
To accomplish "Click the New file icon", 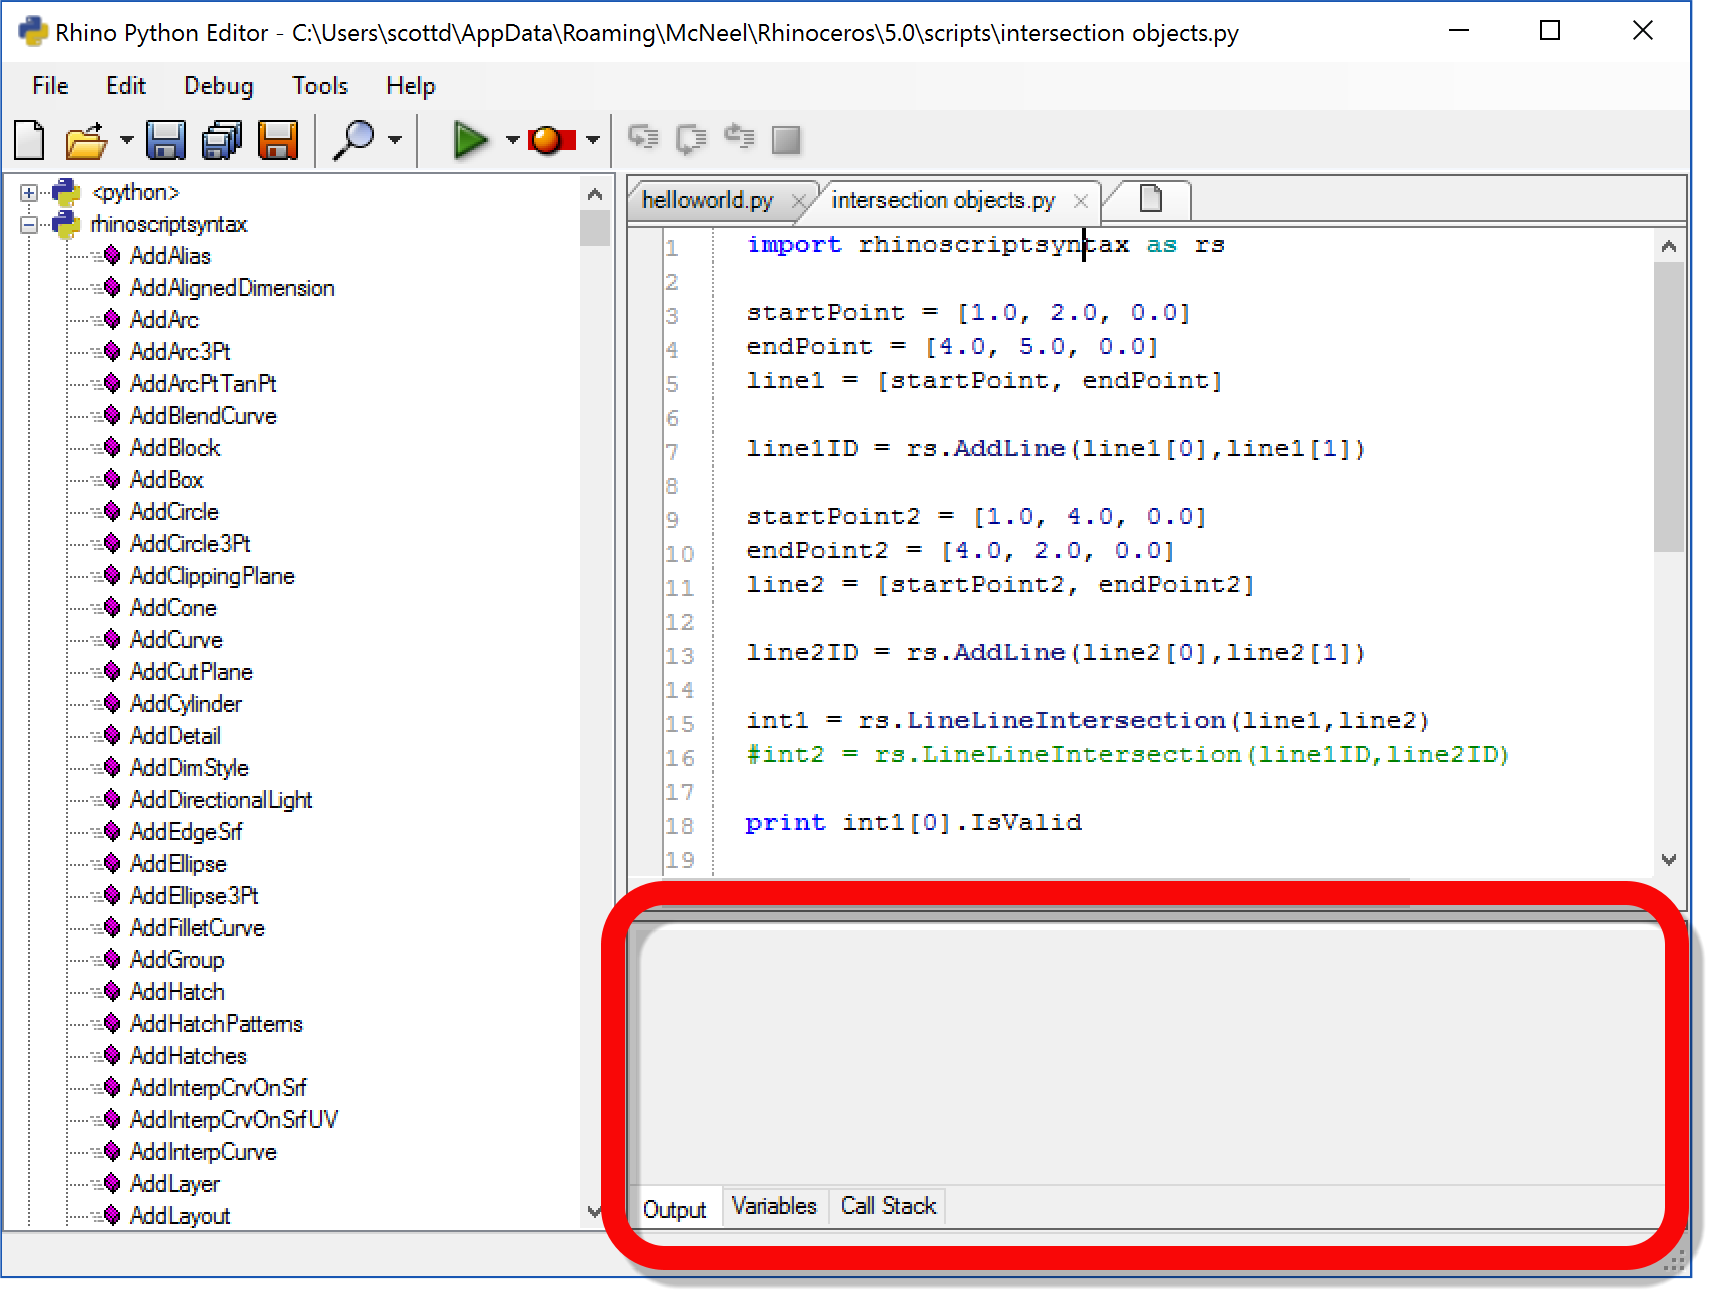I will [30, 140].
